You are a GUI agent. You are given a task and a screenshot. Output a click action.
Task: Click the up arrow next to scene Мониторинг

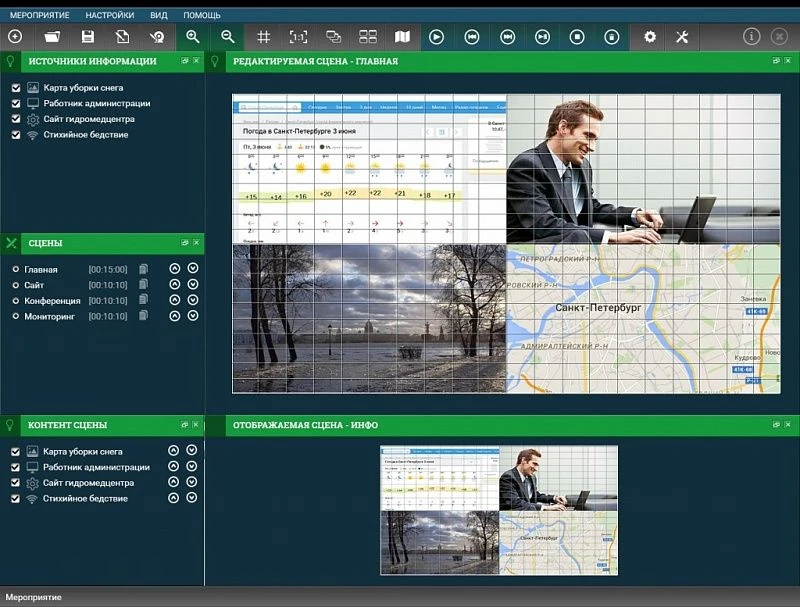[x=174, y=316]
